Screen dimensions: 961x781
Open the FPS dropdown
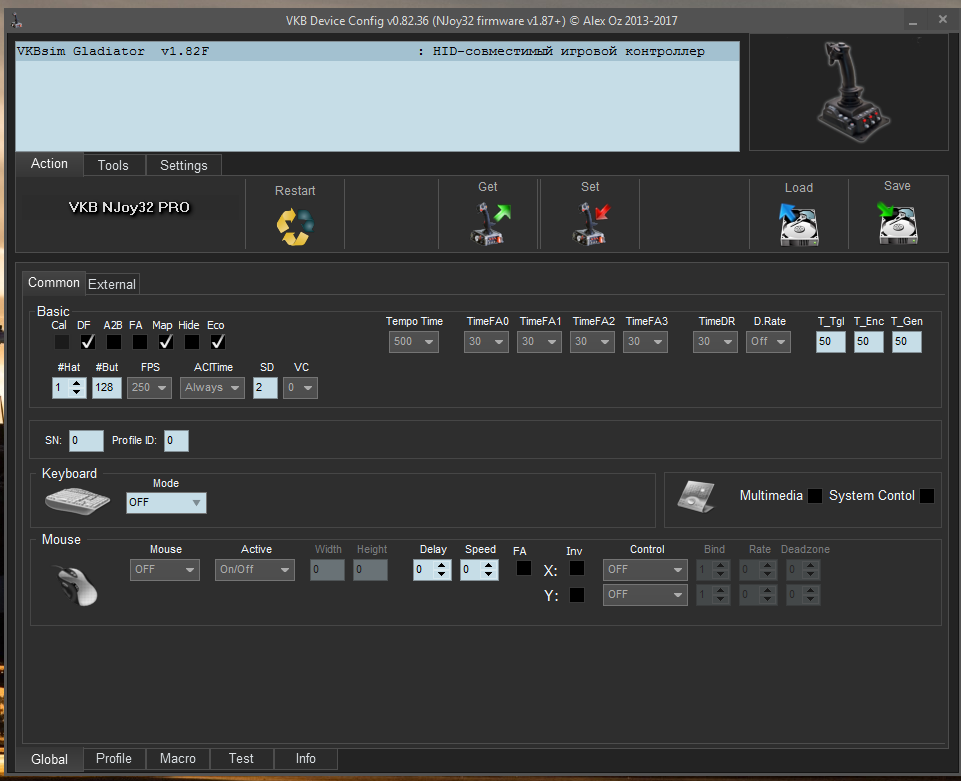click(x=150, y=388)
